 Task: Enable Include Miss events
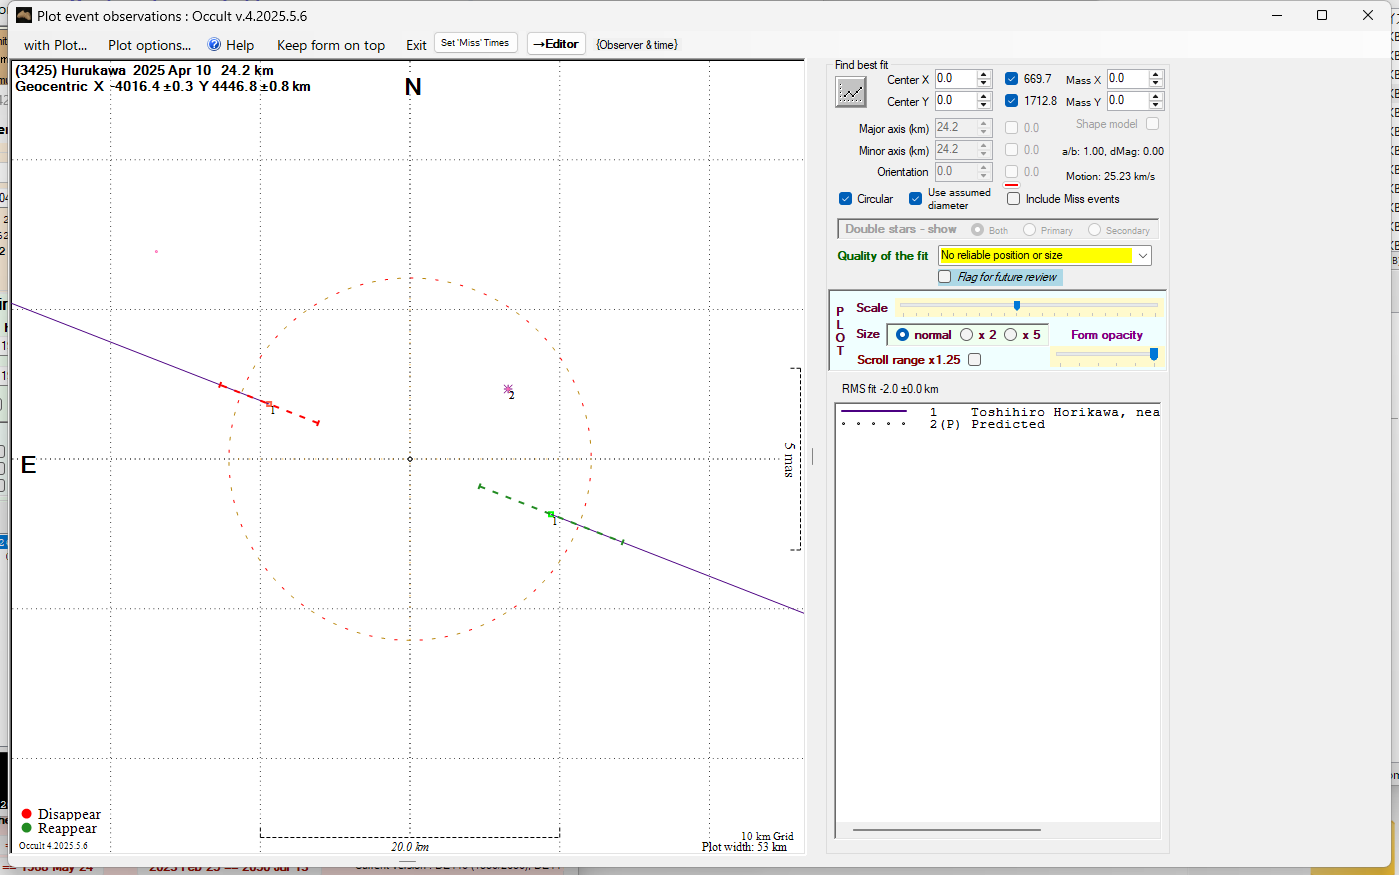(1013, 199)
